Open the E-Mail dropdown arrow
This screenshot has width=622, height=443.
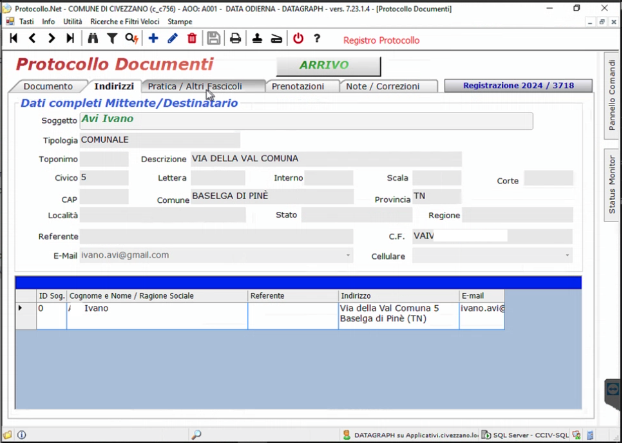point(347,256)
